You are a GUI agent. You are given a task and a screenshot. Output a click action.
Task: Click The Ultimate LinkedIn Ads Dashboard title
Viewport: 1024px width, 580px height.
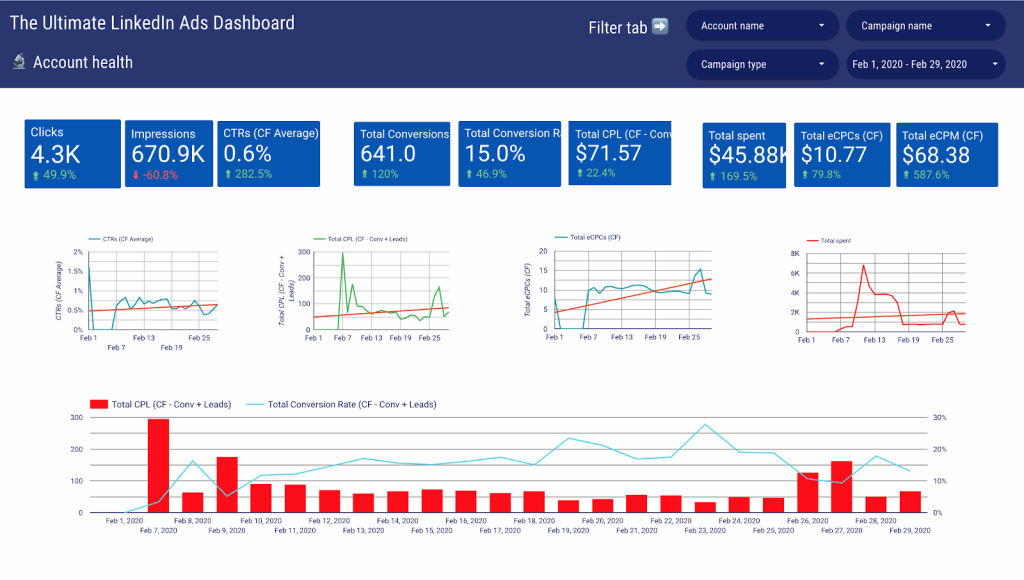click(x=152, y=23)
